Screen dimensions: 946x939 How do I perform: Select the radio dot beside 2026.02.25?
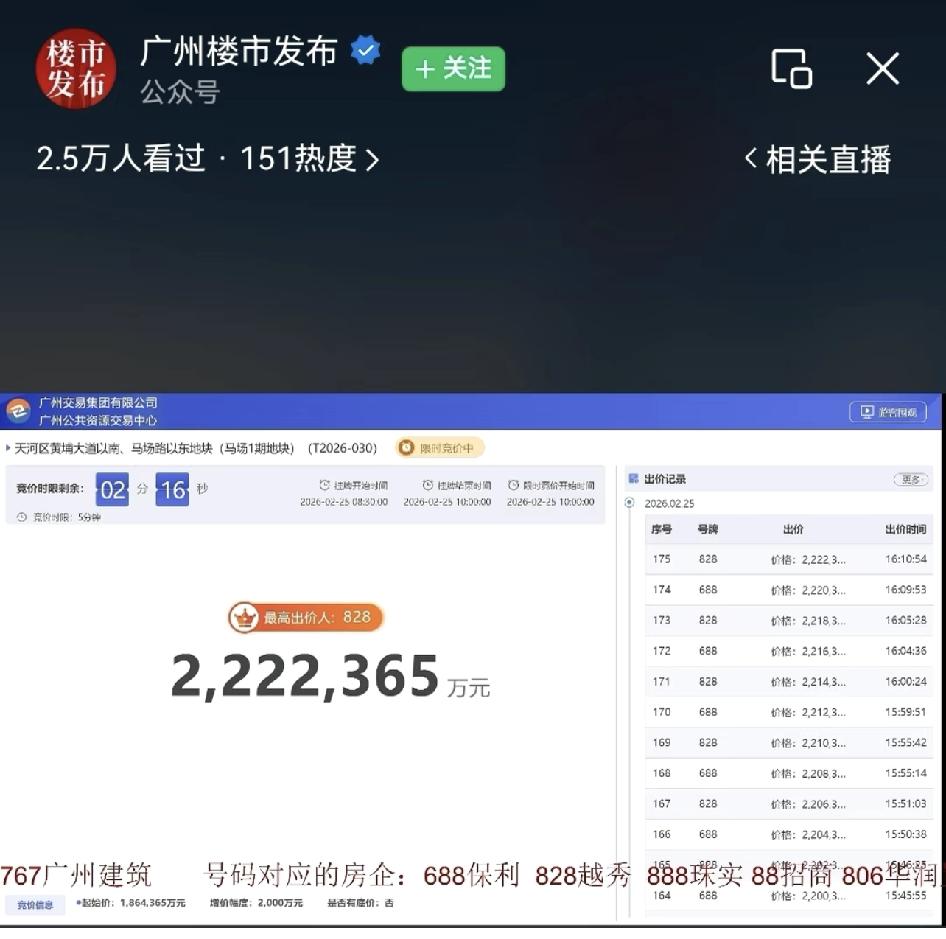pos(628,503)
